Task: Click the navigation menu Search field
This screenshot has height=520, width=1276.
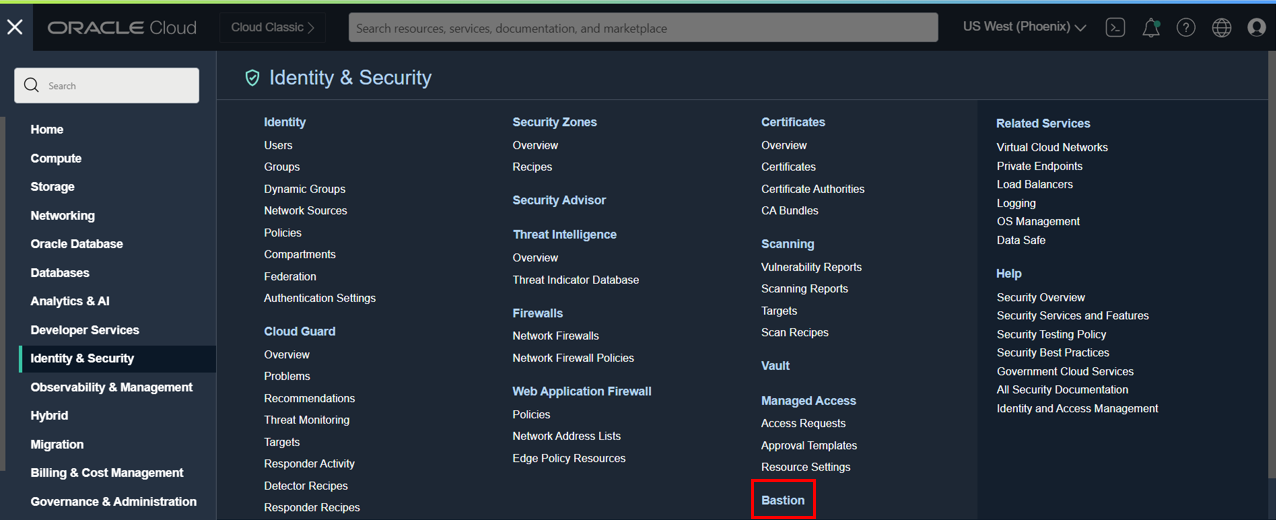Action: coord(107,86)
